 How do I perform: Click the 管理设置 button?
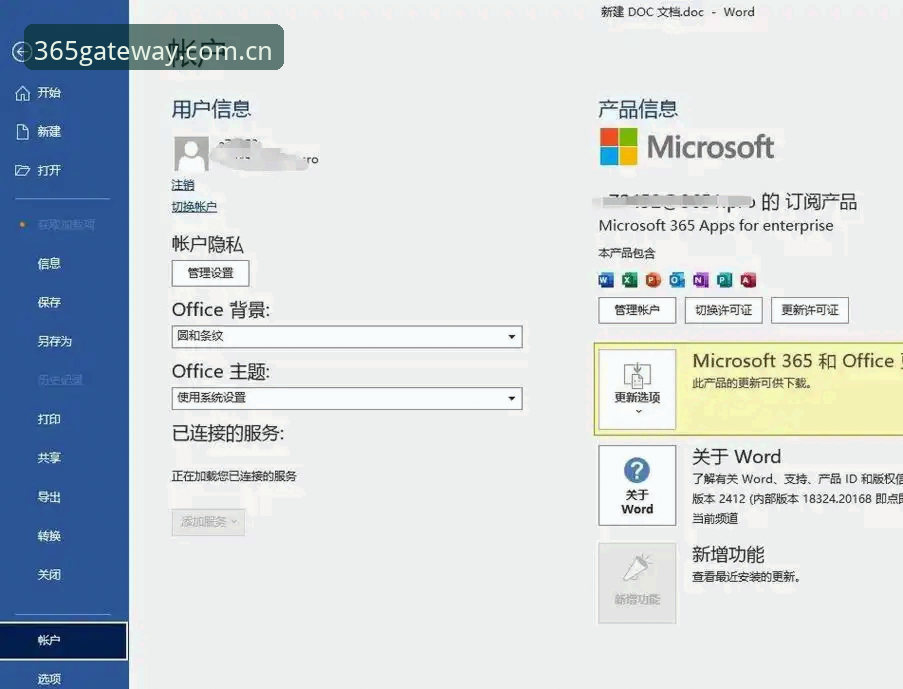(210, 273)
